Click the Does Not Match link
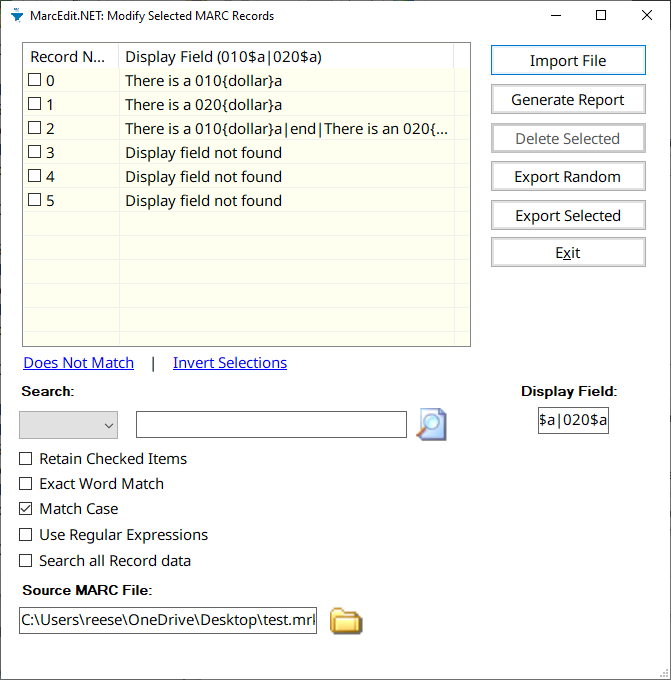 [x=79, y=363]
